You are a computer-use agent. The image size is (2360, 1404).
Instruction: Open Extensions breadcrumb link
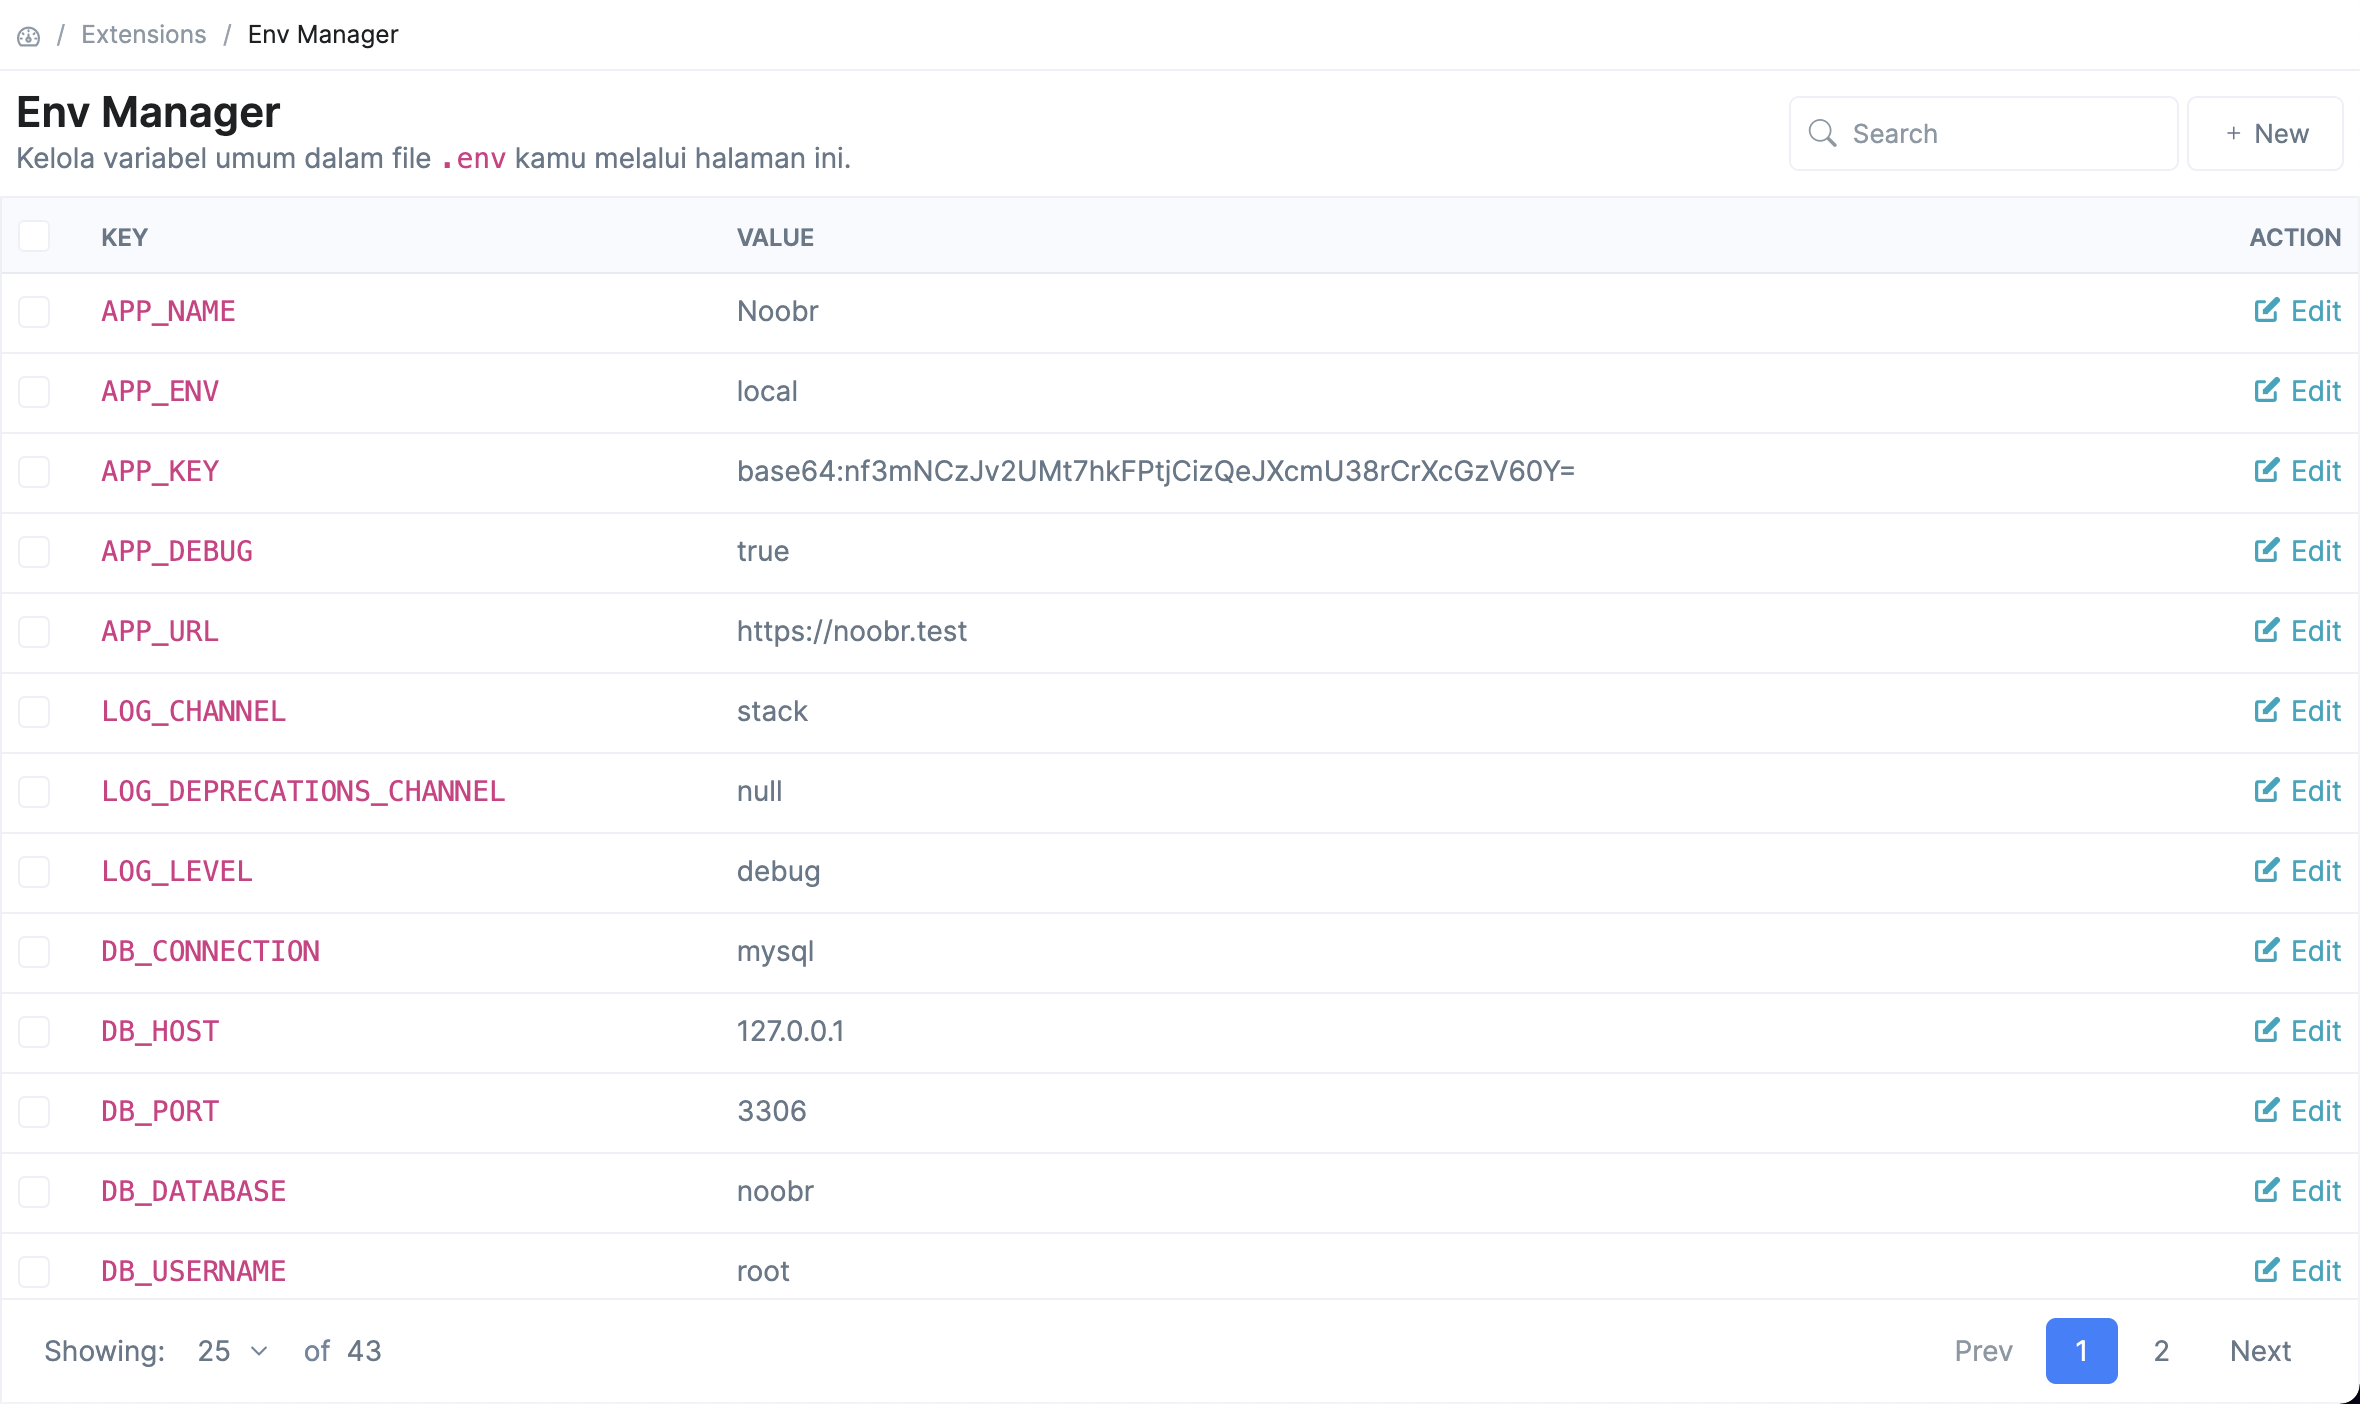click(144, 35)
